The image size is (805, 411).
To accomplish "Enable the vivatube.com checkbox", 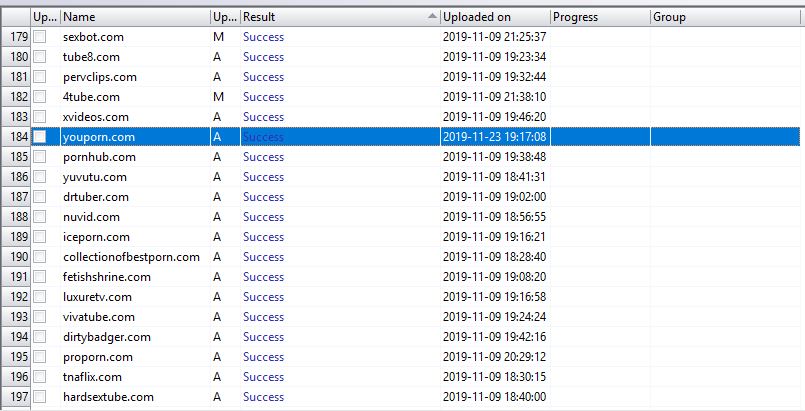I will (40, 317).
